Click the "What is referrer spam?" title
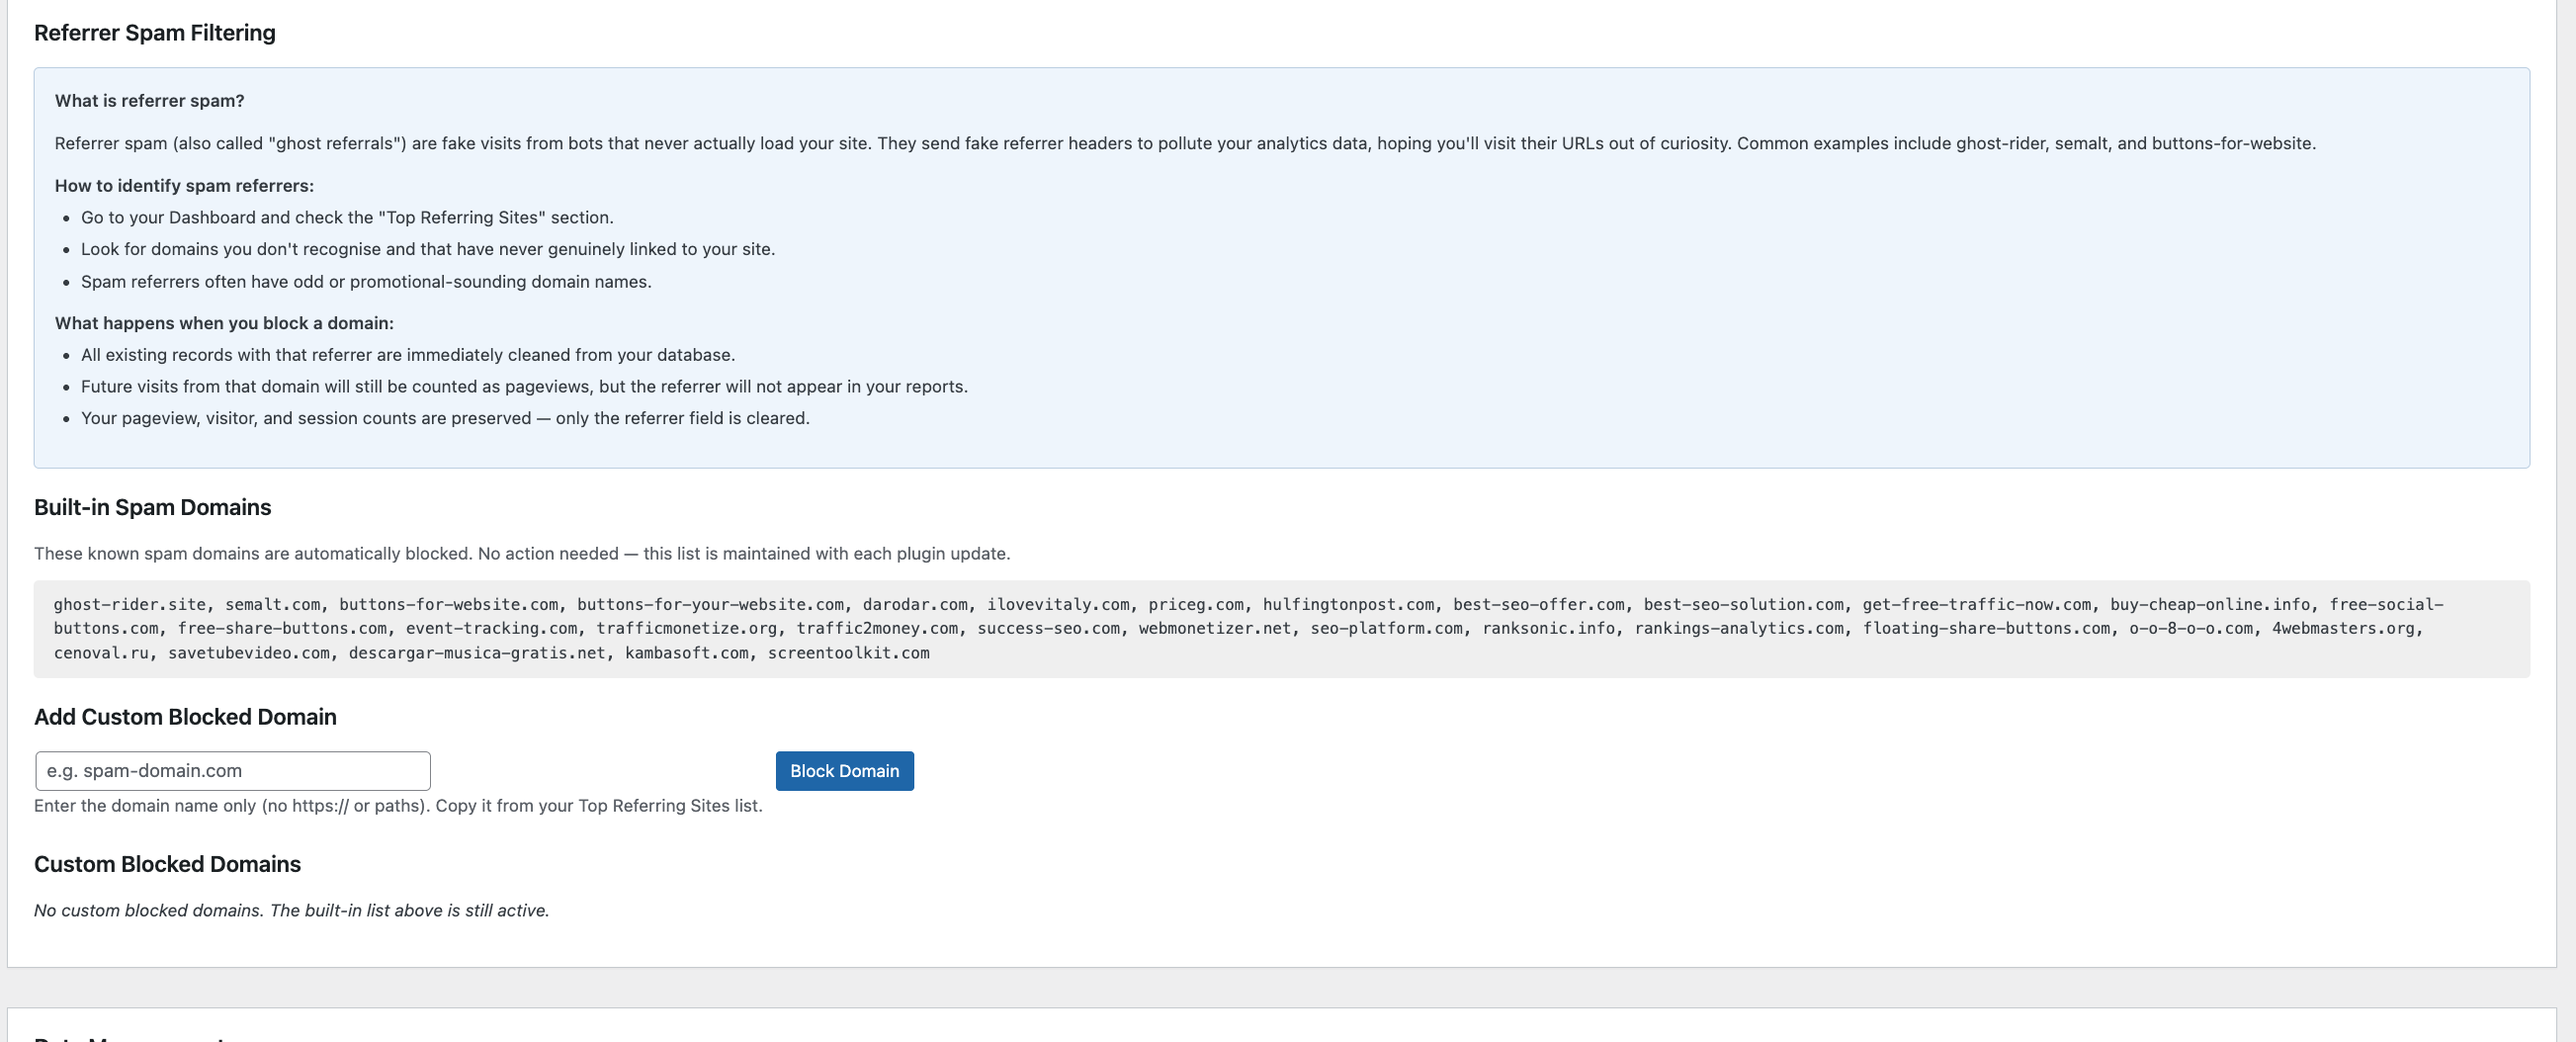 pos(149,101)
